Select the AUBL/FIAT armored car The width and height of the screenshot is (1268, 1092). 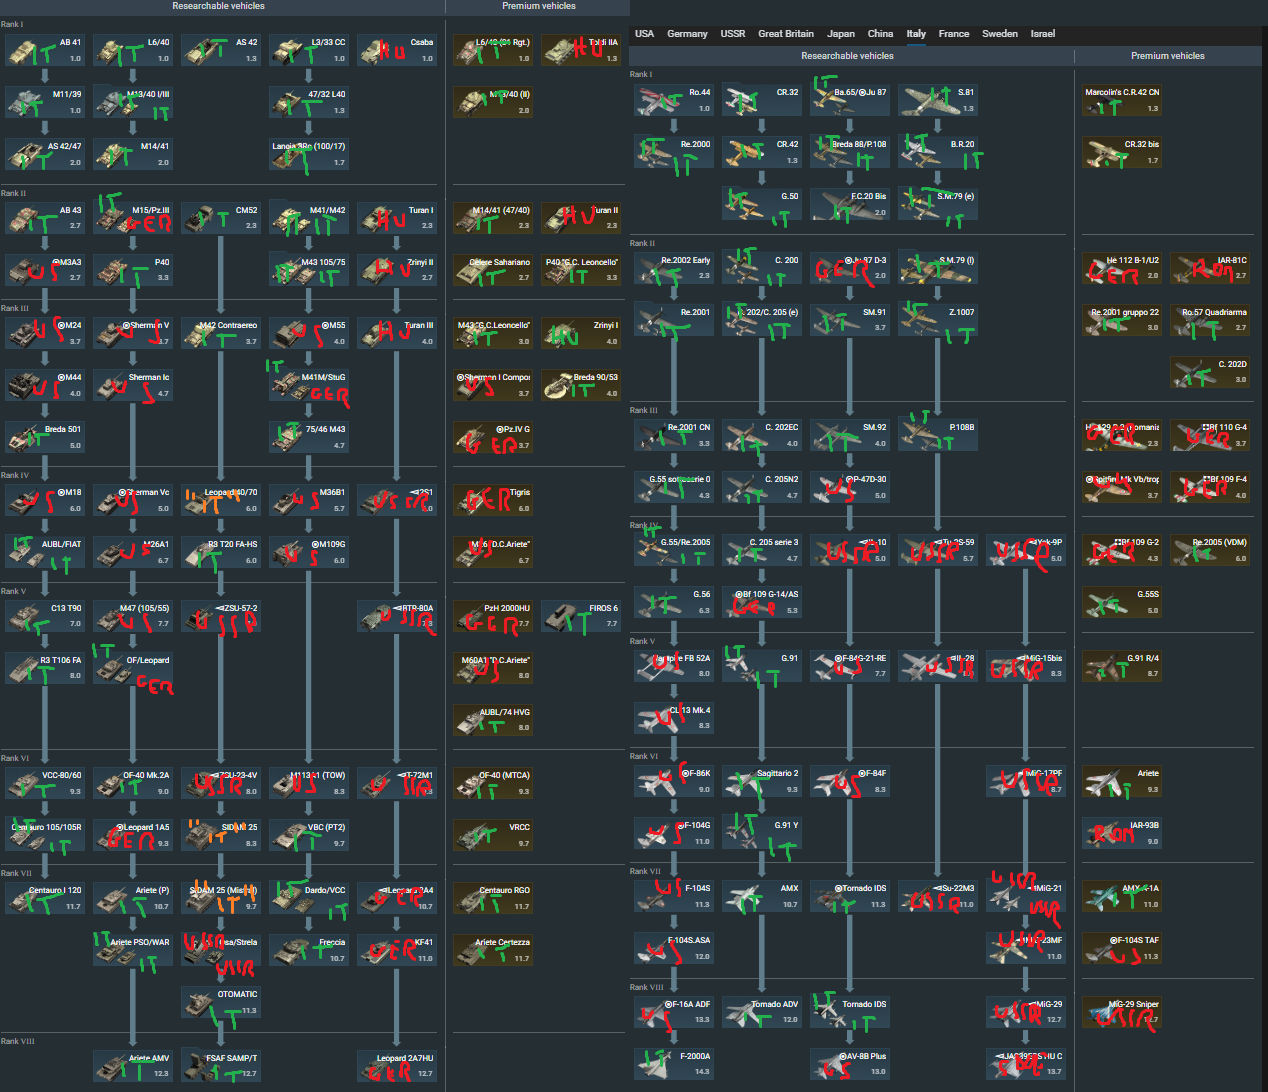tap(45, 552)
